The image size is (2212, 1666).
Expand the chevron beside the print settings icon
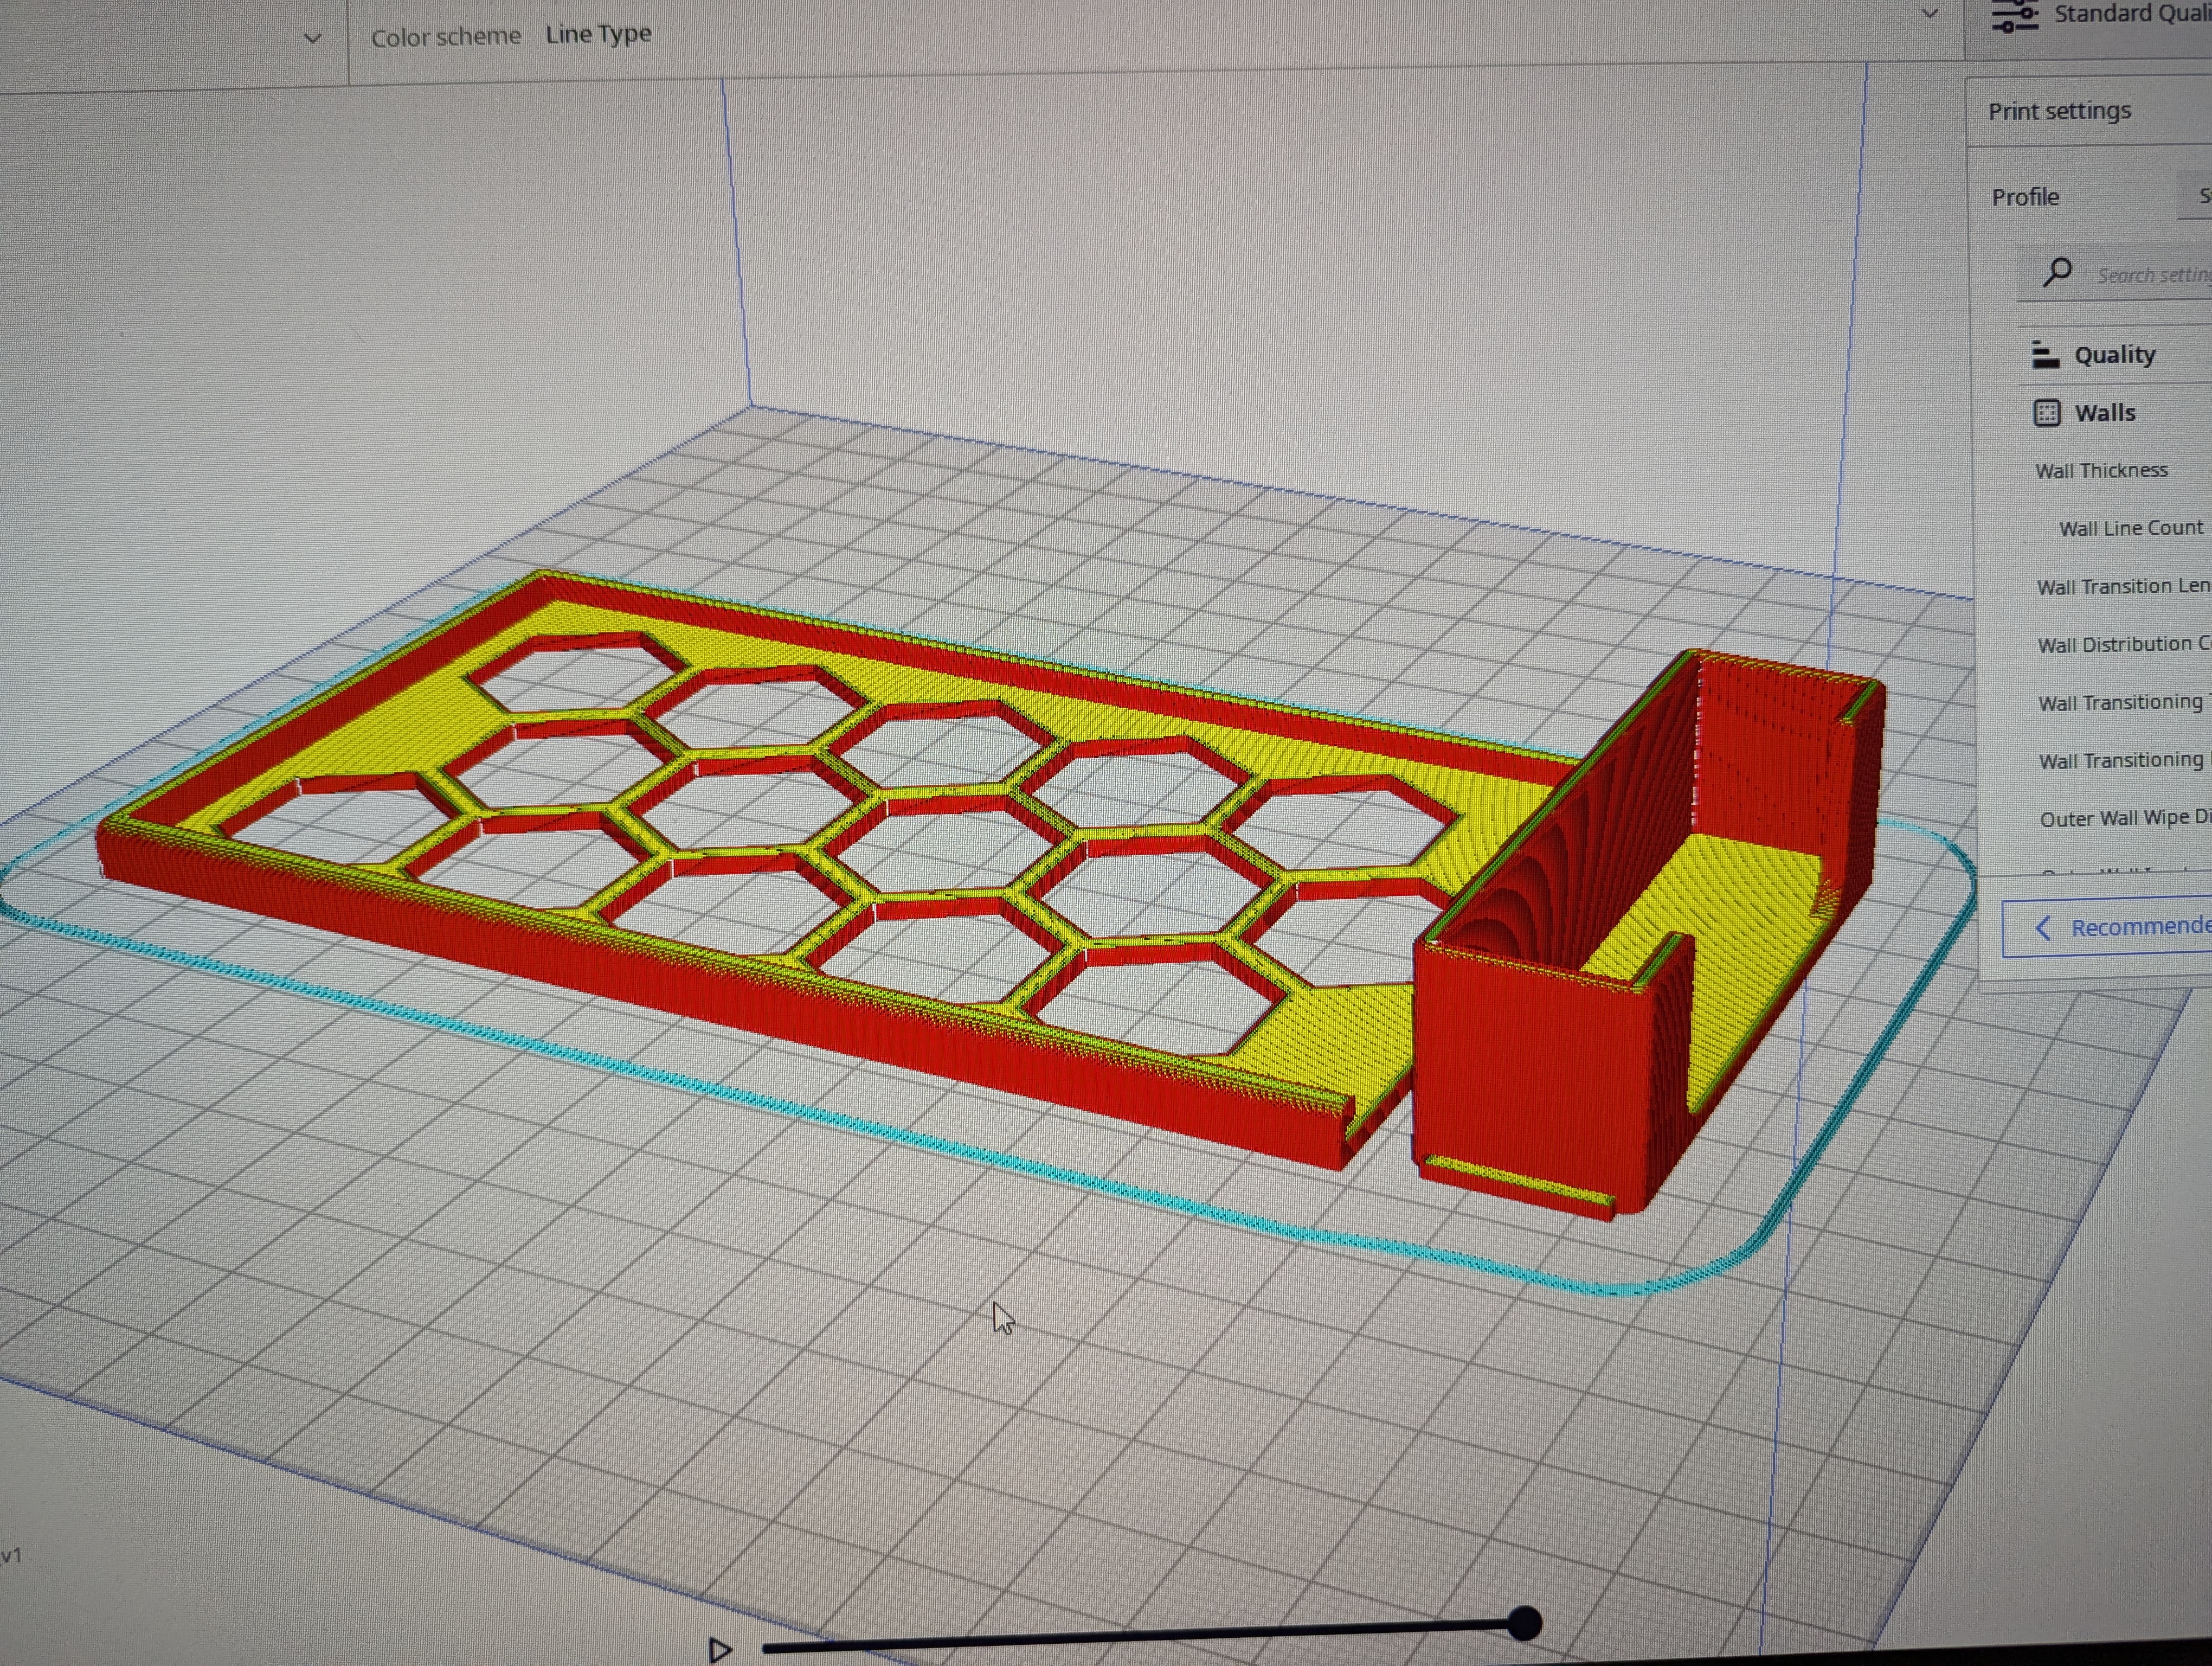click(1930, 14)
